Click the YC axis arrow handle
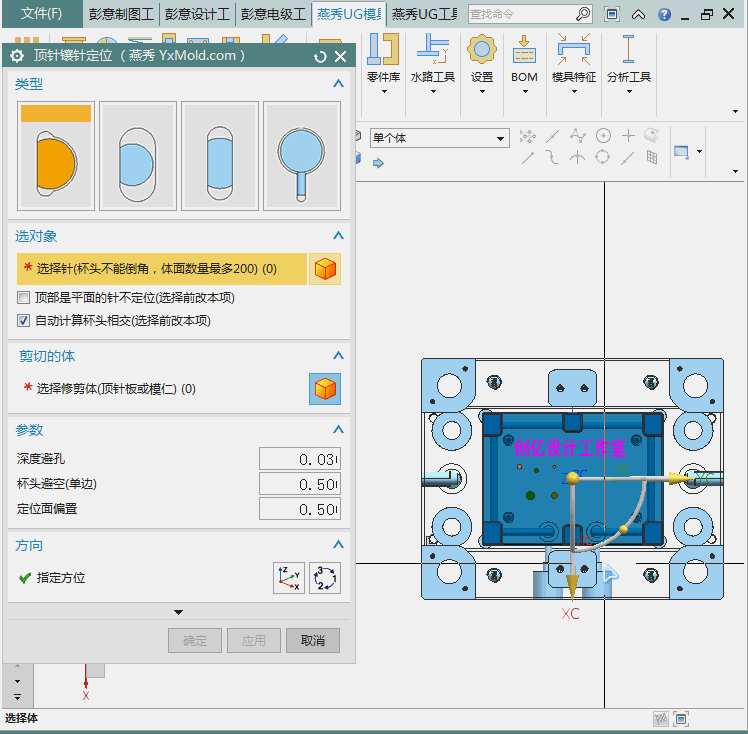This screenshot has width=748, height=734. click(x=680, y=478)
